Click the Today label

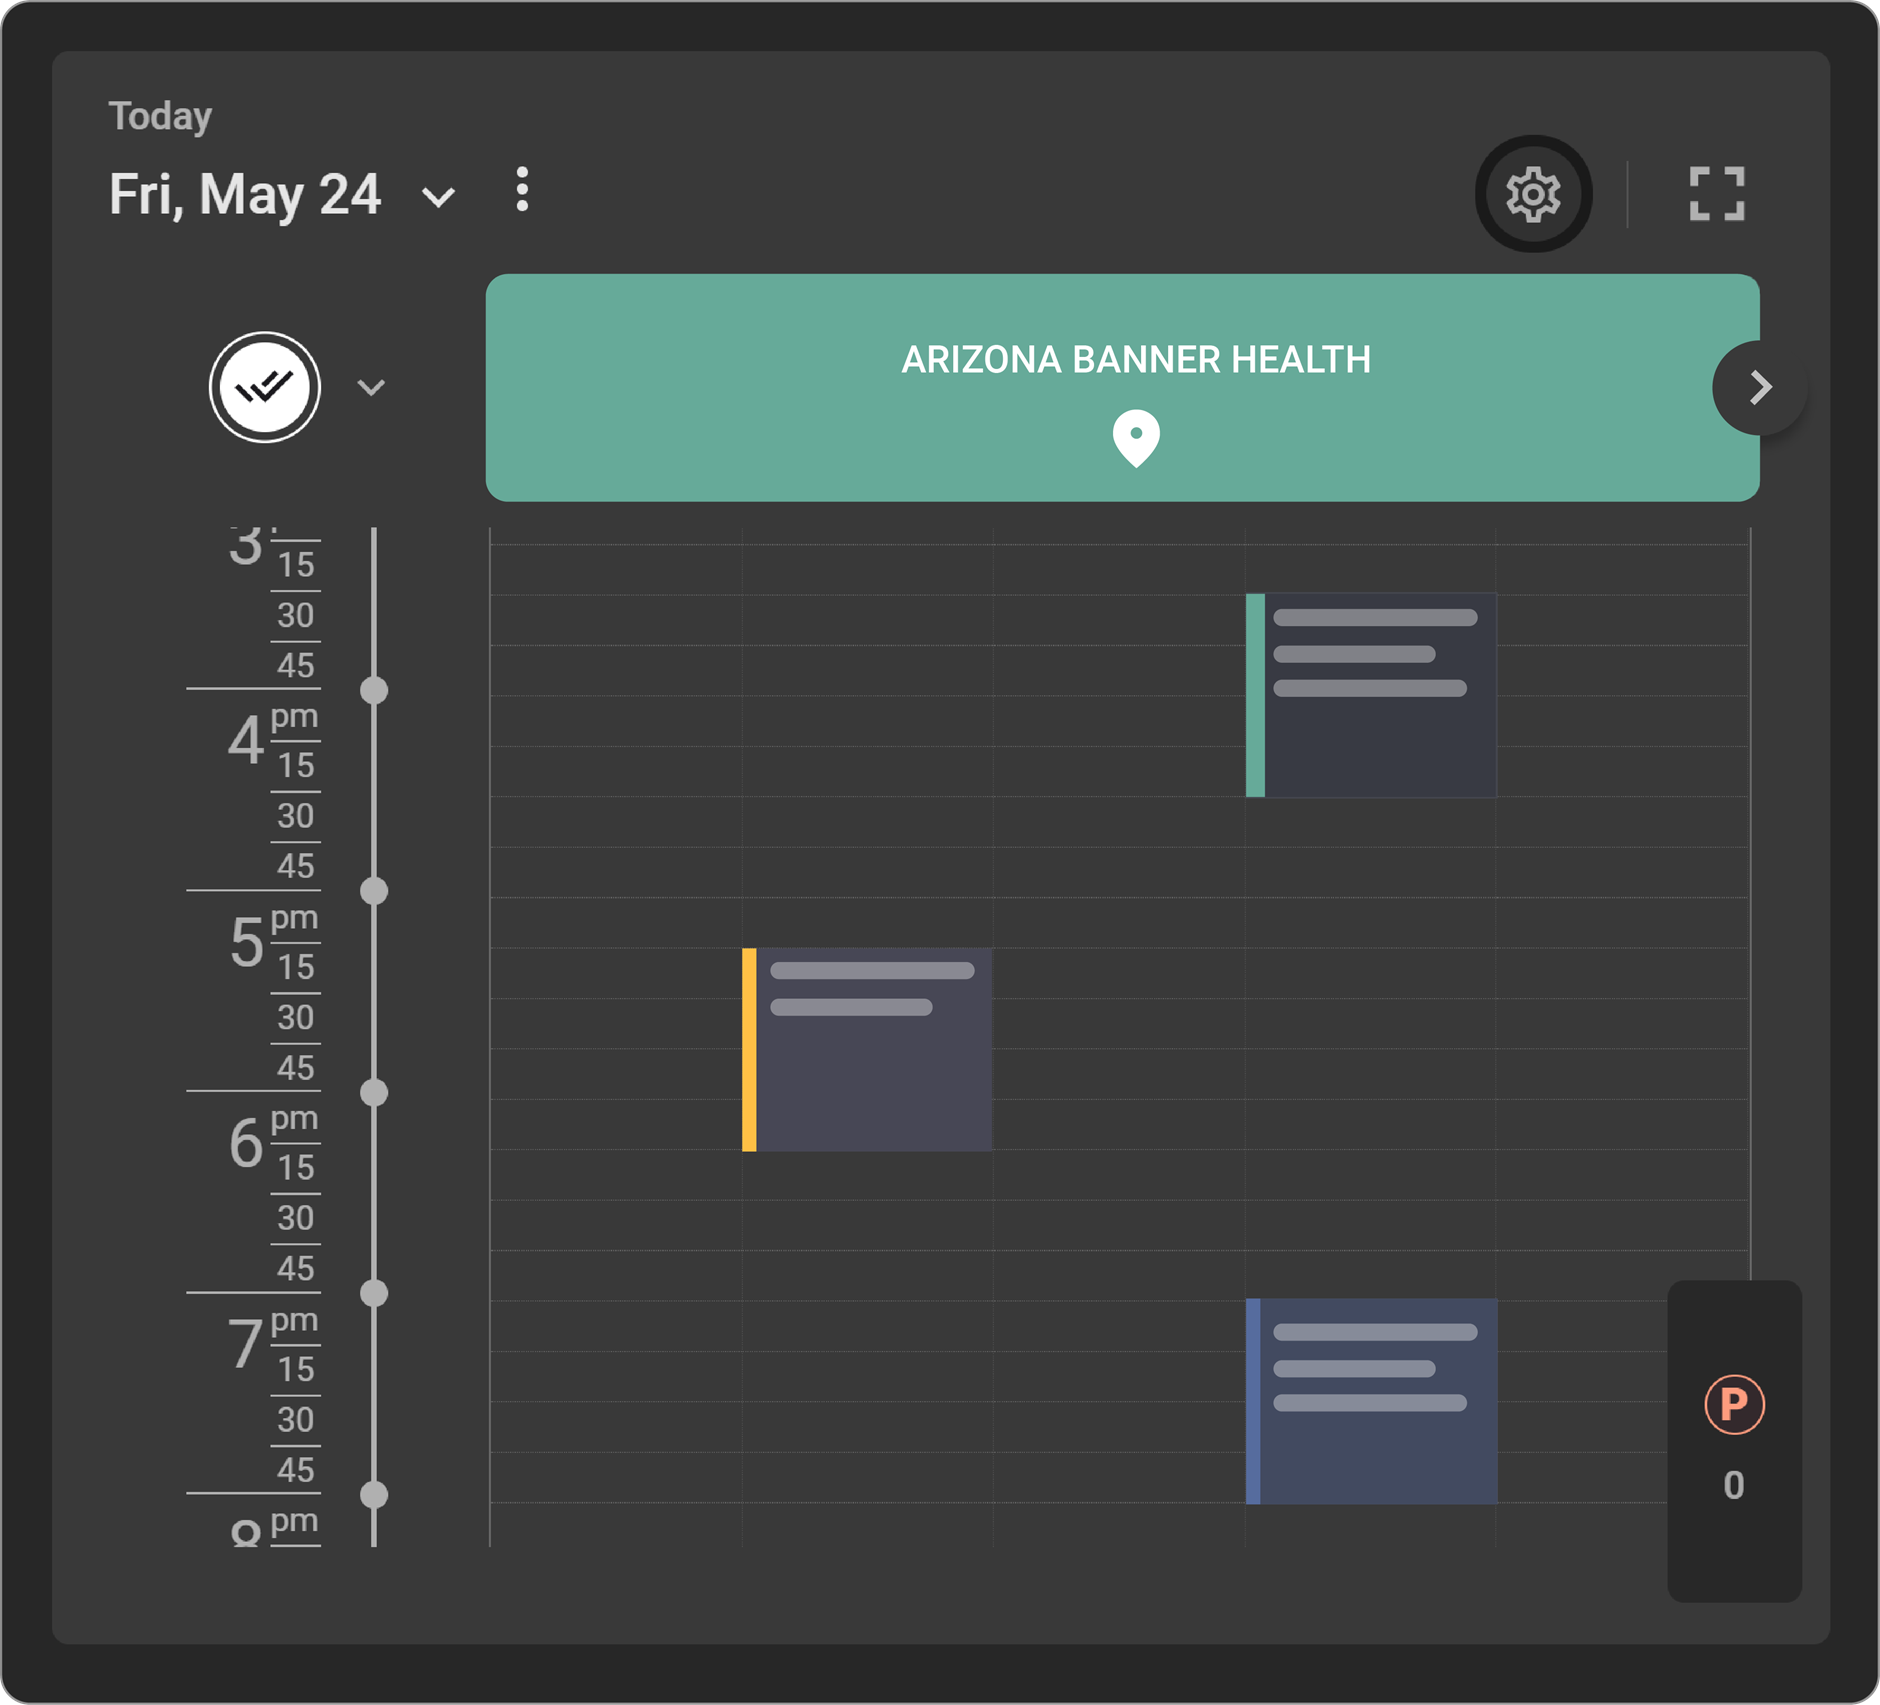coord(160,116)
